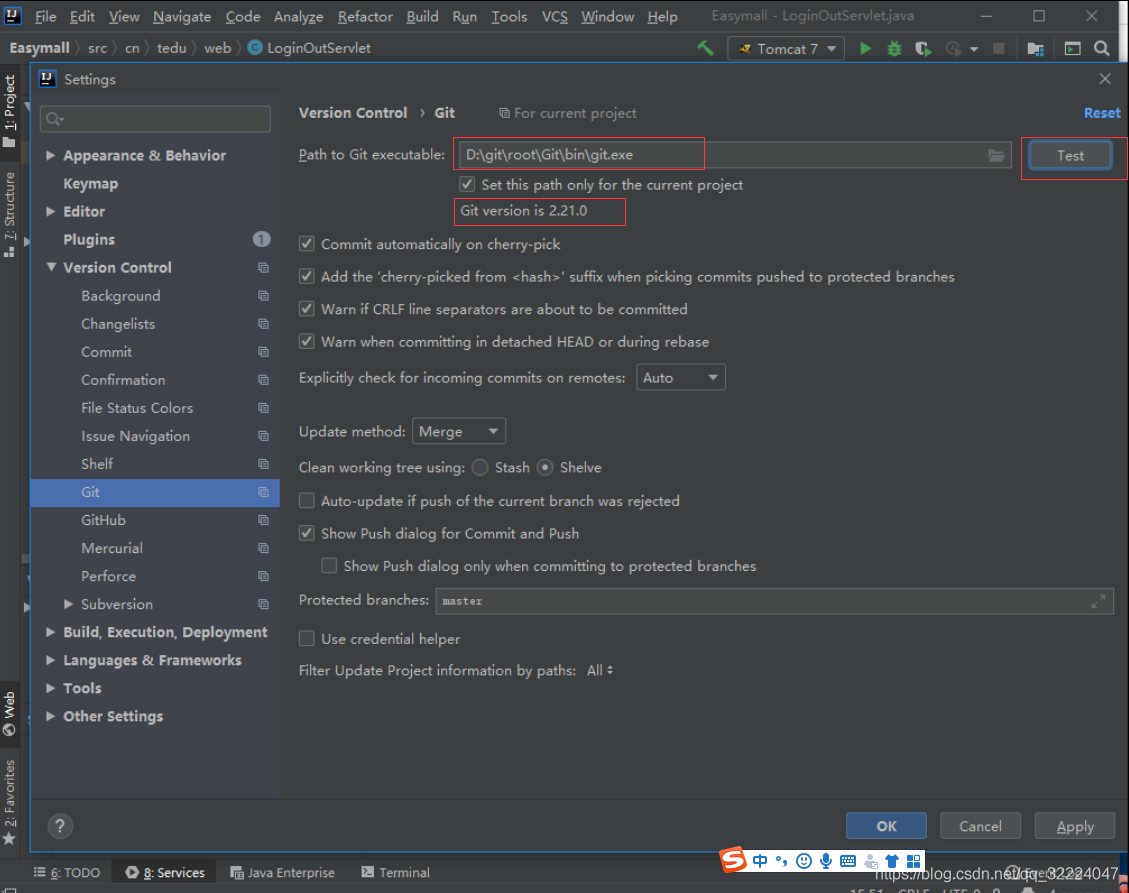
Task: Toggle 'Set this path only for the current project'
Action: [467, 184]
